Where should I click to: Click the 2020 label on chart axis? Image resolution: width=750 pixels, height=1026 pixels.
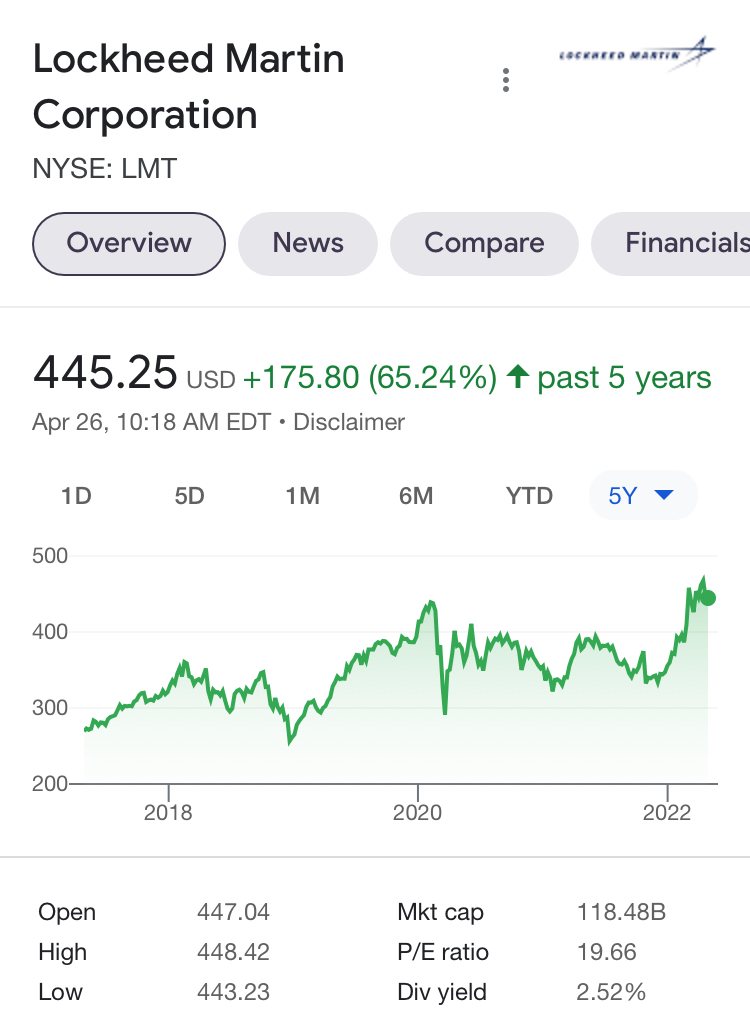(x=418, y=812)
